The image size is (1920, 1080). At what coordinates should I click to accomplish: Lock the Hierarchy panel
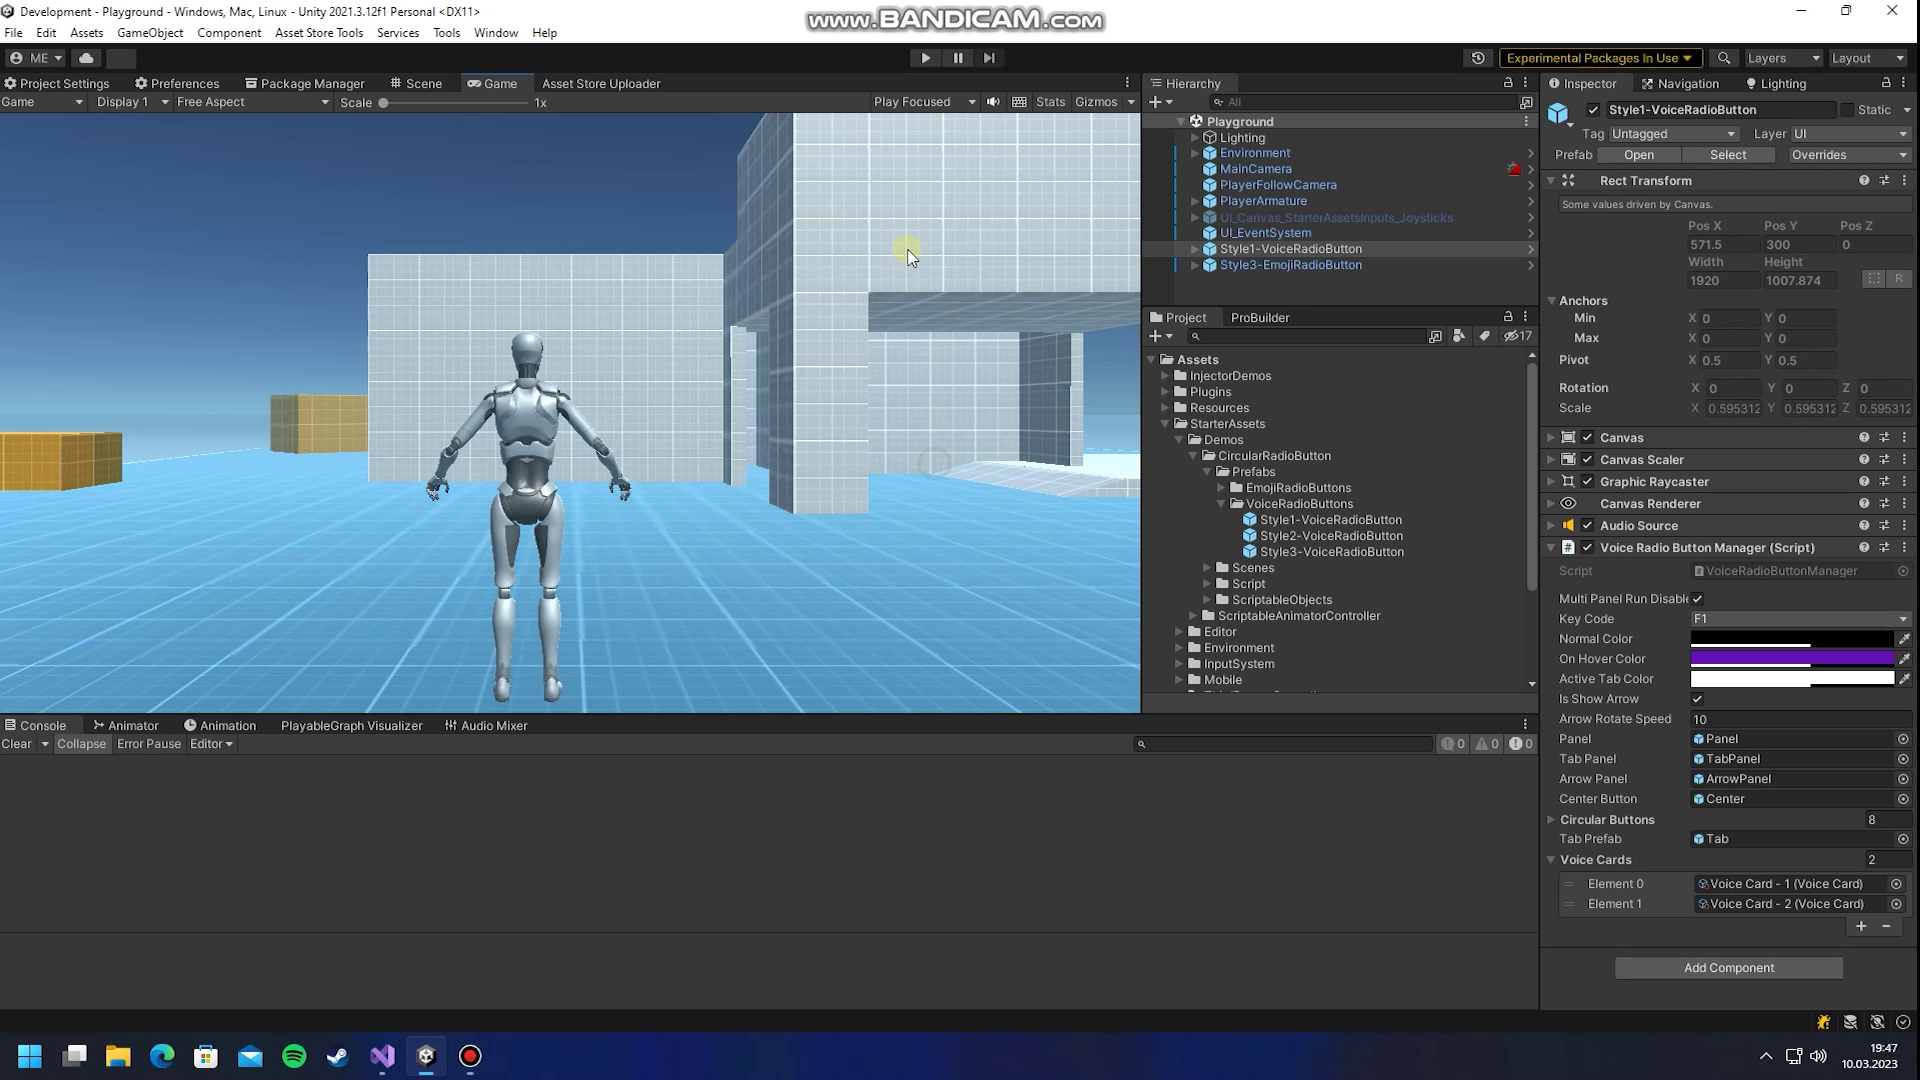(1508, 83)
